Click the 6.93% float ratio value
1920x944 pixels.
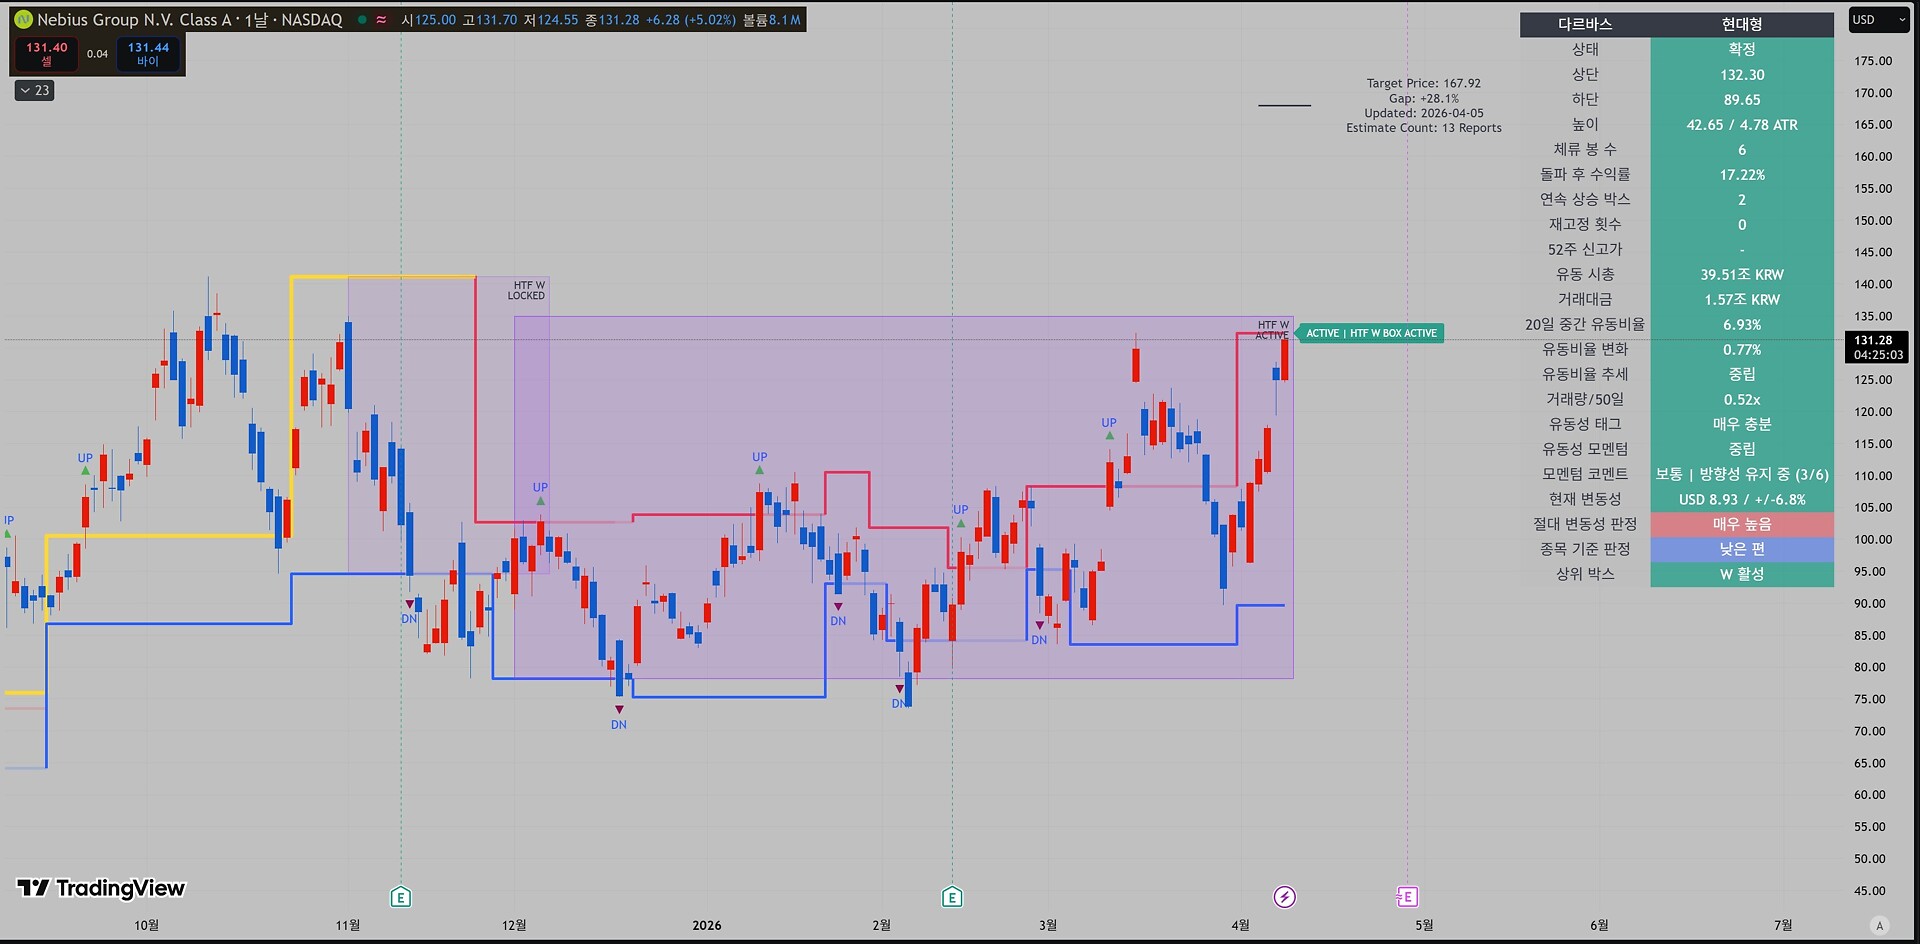point(1742,324)
